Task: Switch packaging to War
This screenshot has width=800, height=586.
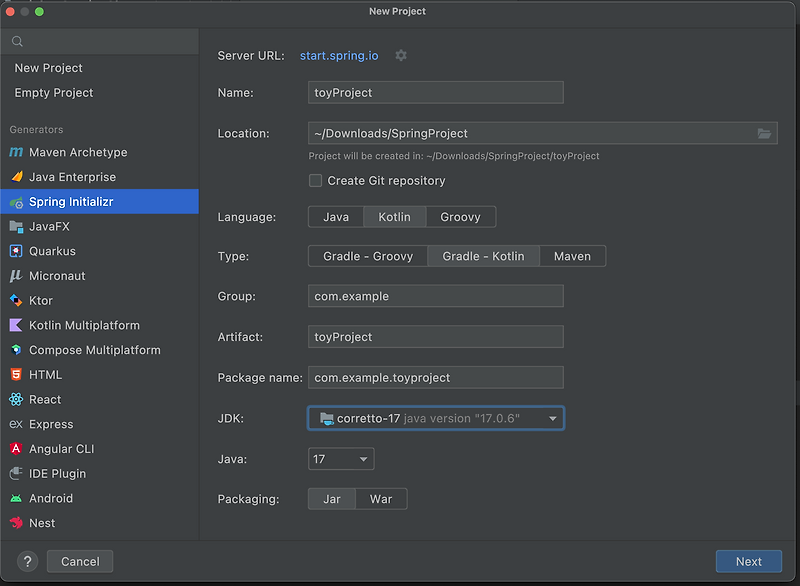Action: pyautogui.click(x=381, y=498)
